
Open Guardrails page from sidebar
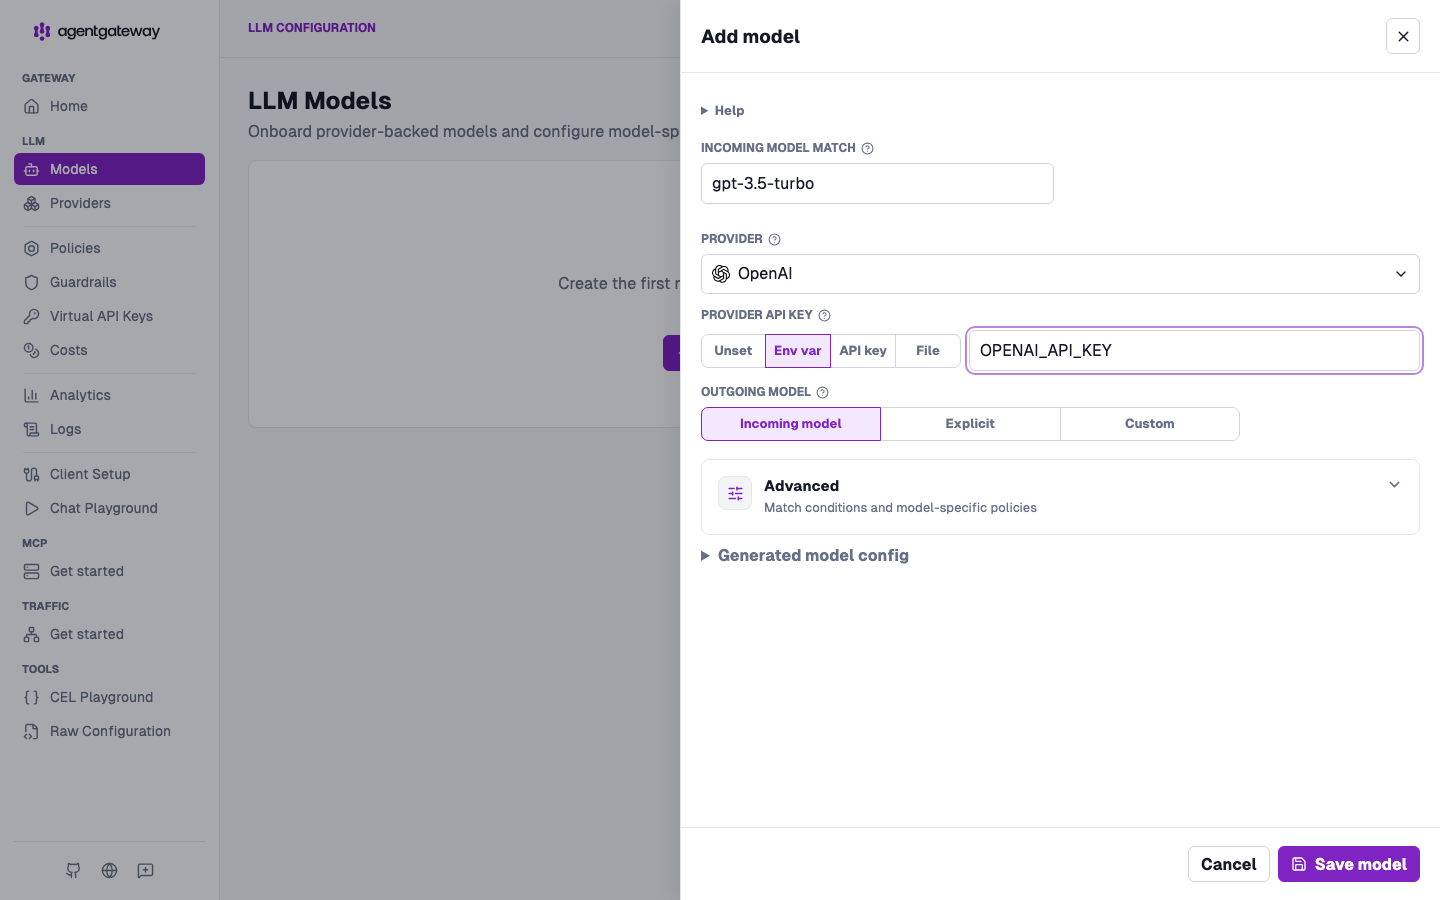click(109, 282)
